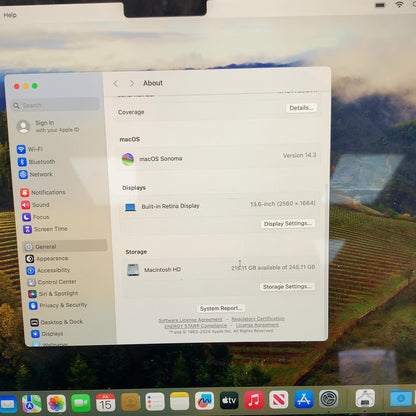
Task: Click the Coverage Details button
Action: tap(301, 108)
